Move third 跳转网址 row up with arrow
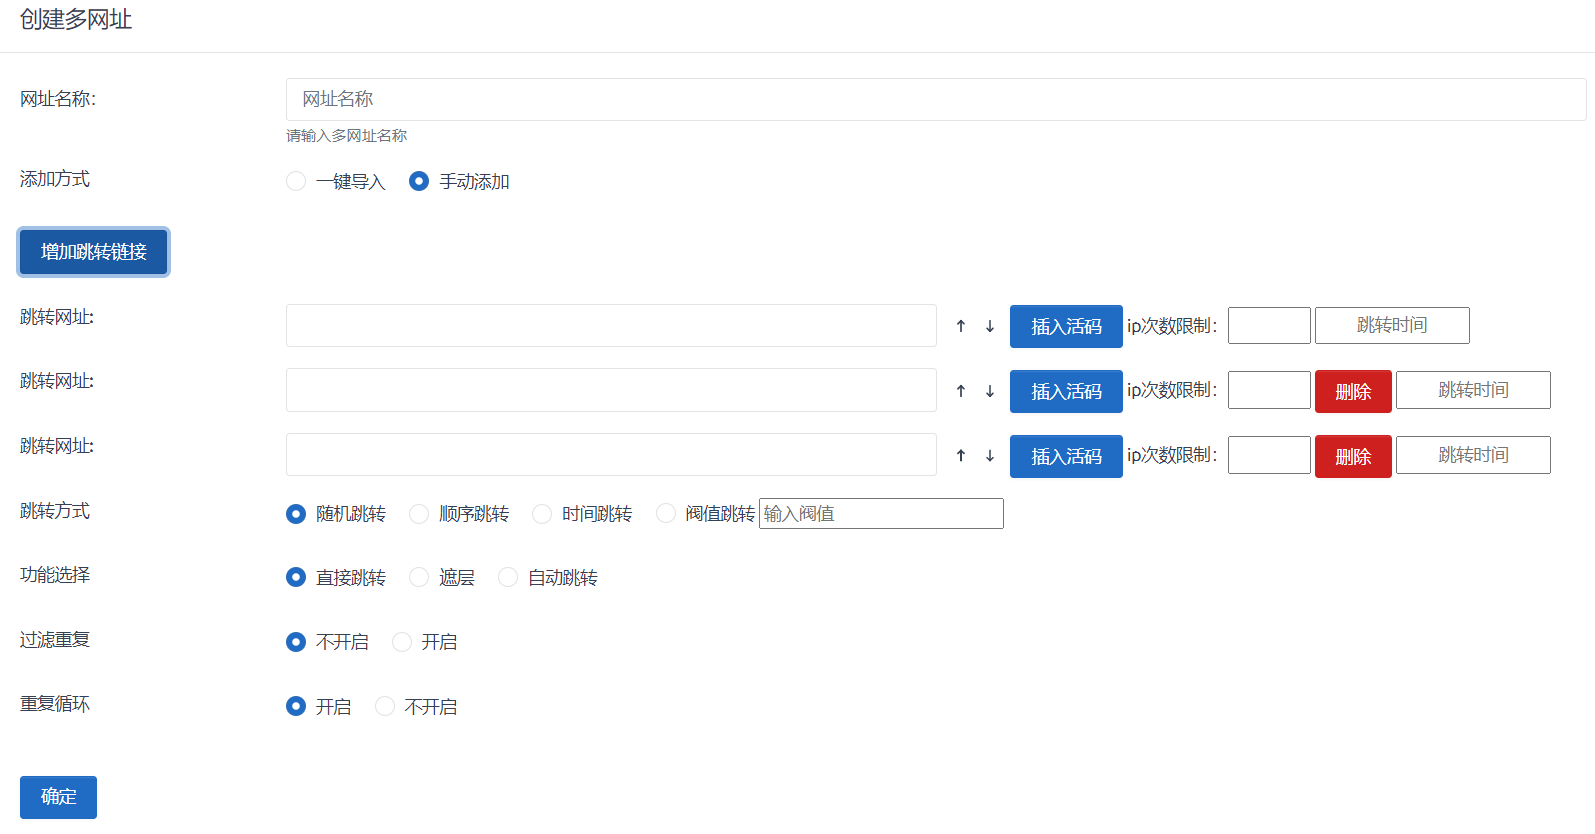This screenshot has width=1595, height=834. (961, 455)
